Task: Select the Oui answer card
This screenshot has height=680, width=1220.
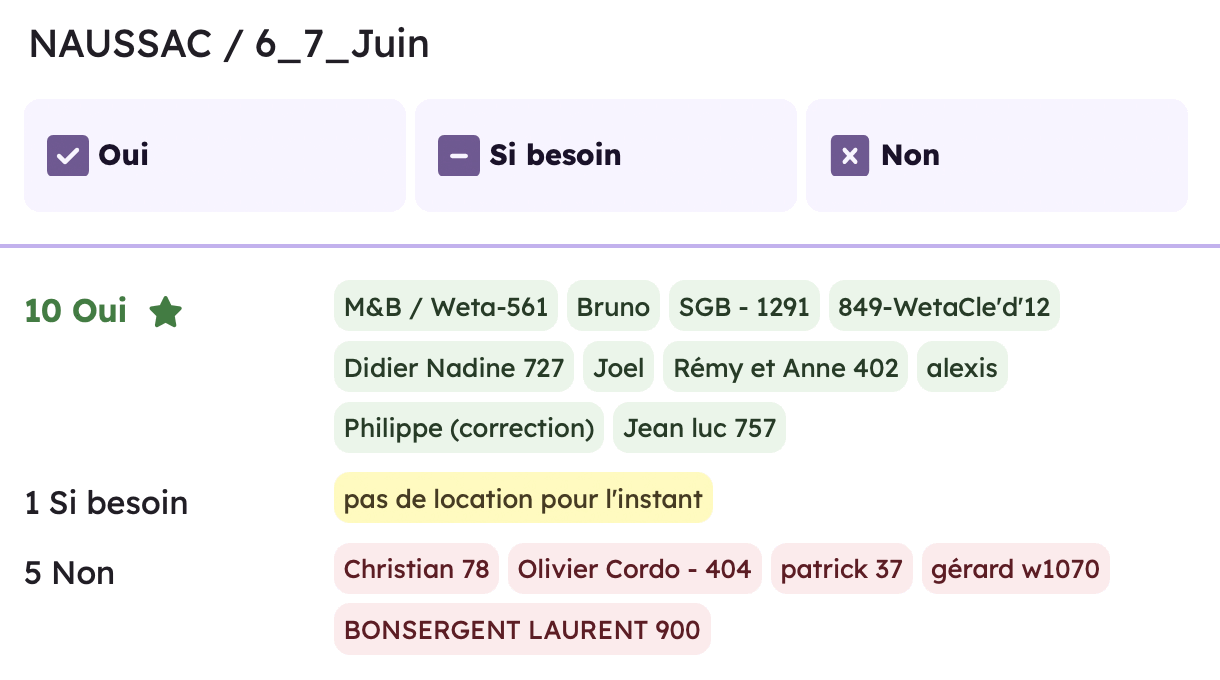Action: [x=215, y=155]
